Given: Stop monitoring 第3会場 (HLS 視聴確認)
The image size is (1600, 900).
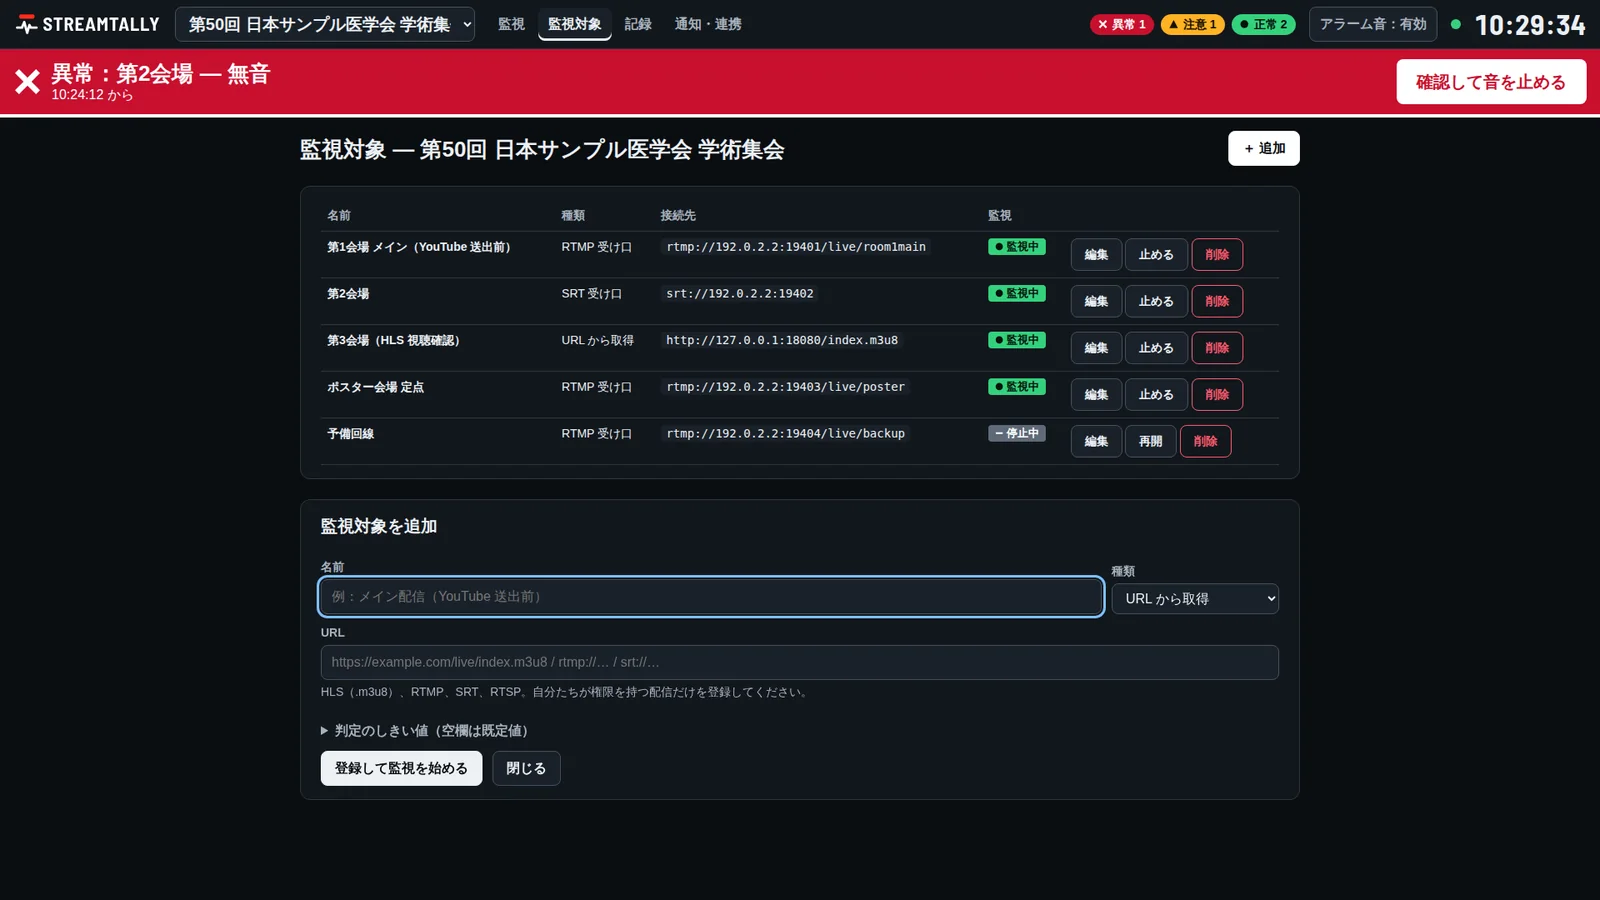Looking at the screenshot, I should (1156, 348).
